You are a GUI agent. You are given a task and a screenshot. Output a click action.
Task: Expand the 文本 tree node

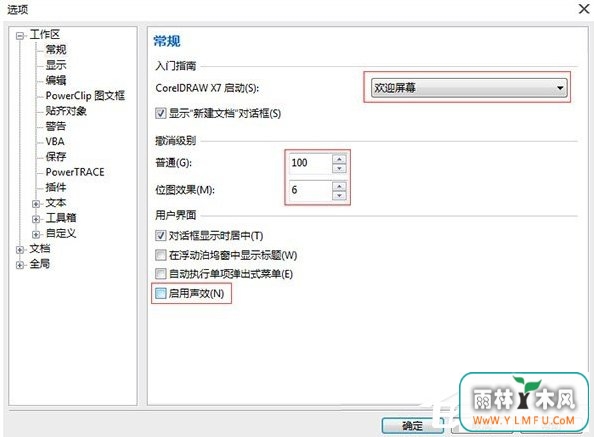coord(36,204)
